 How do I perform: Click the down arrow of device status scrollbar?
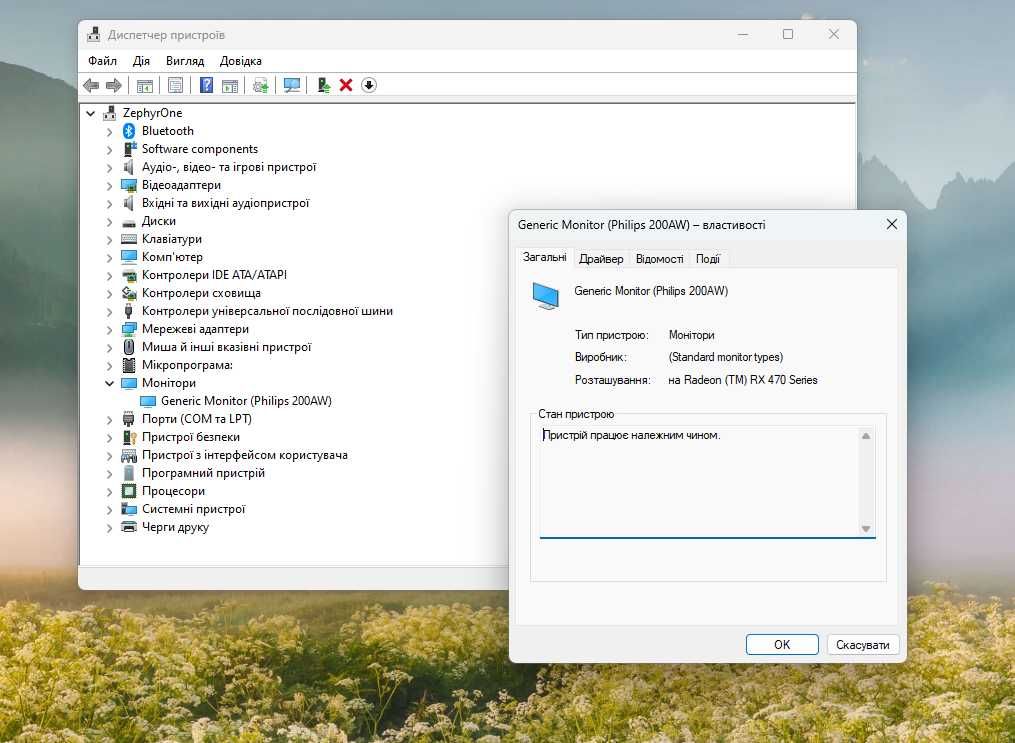866,529
